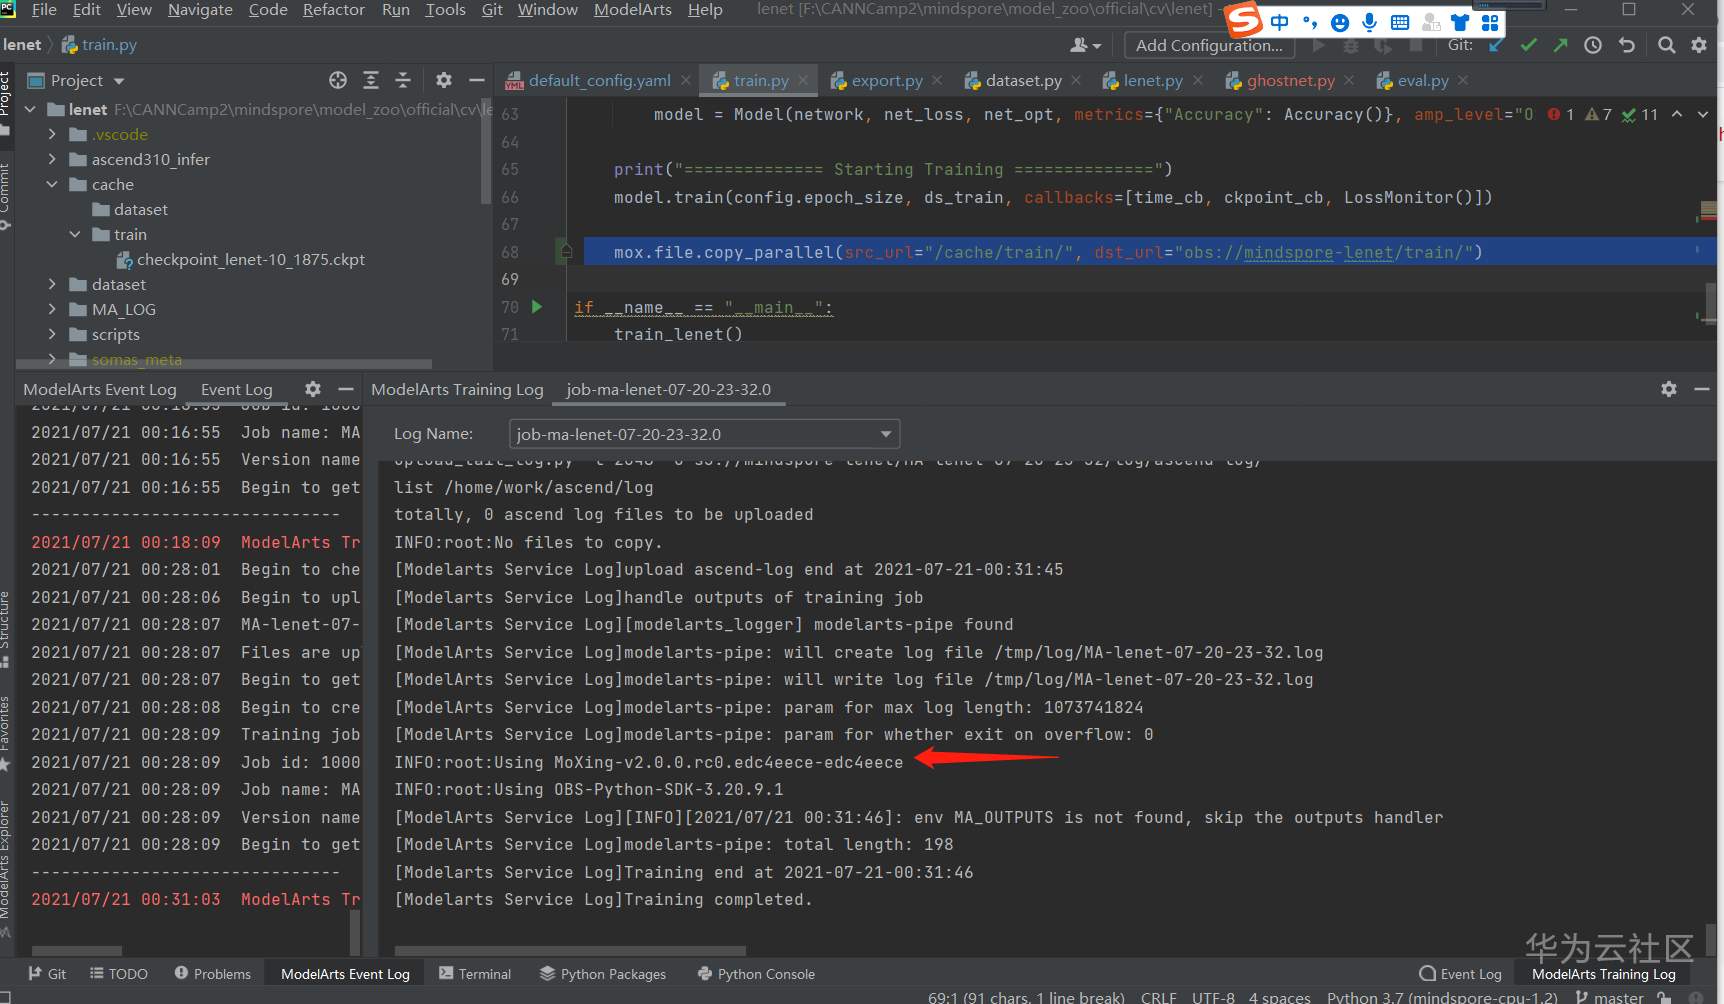Expand the ascend310_infer folder
The height and width of the screenshot is (1004, 1724).
tap(52, 159)
